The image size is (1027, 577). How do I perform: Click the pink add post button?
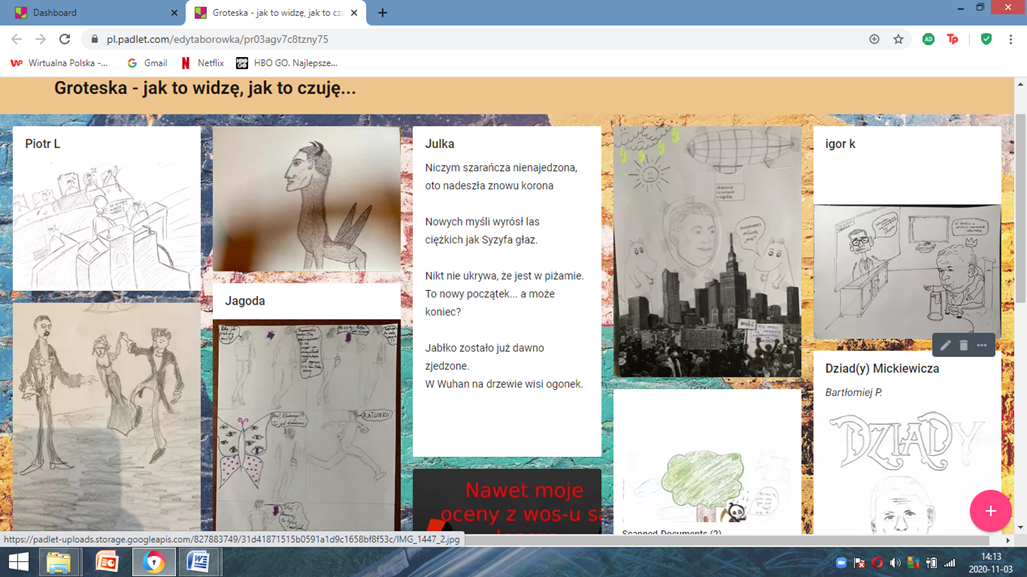tap(989, 511)
